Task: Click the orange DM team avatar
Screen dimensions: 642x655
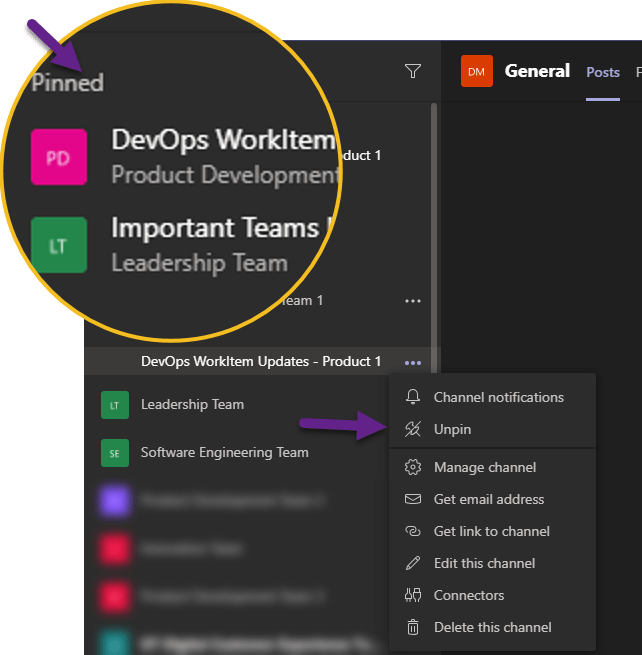Action: 476,71
